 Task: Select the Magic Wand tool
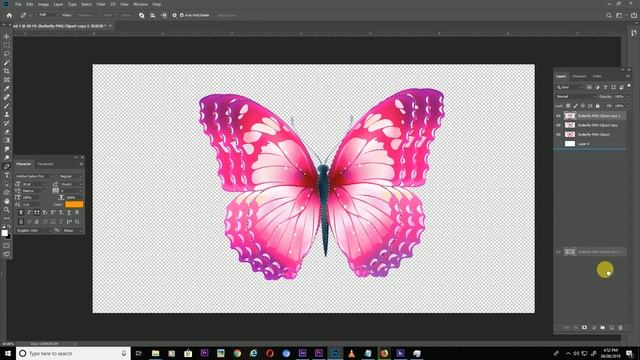click(7, 62)
